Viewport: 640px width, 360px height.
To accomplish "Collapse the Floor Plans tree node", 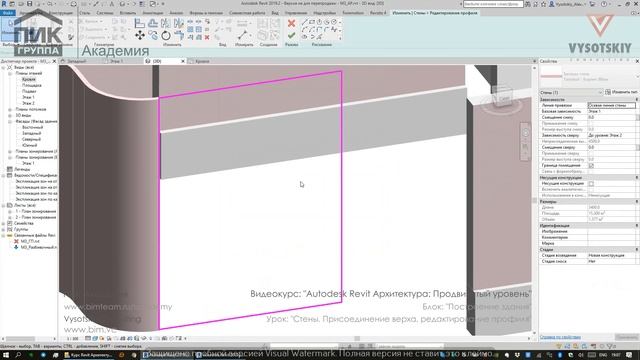I will (x=10, y=73).
